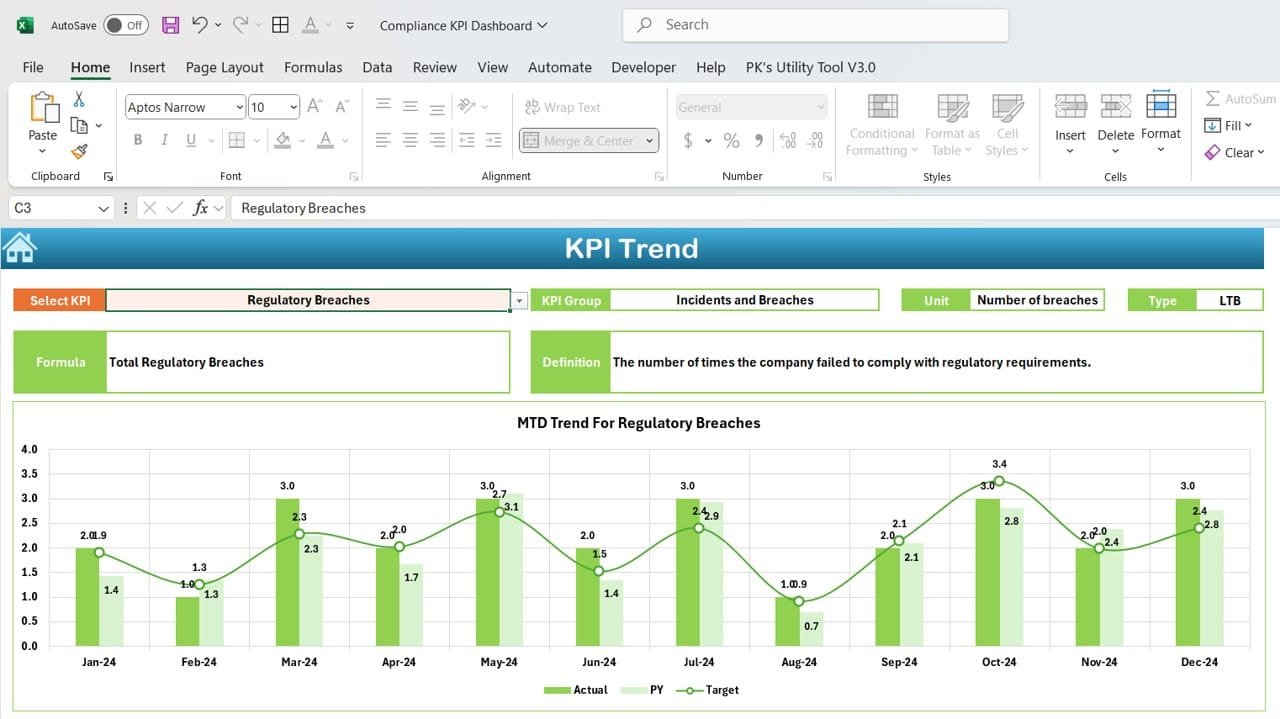Toggle Bold formatting
Screen dimensions: 1280x719
point(138,140)
